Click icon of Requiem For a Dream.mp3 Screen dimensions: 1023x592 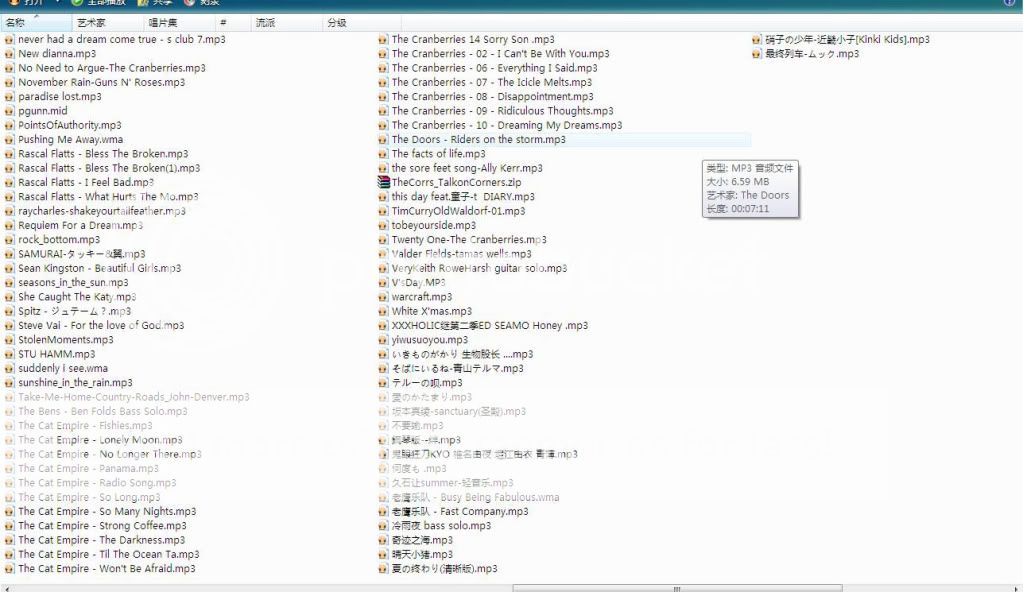[10, 226]
